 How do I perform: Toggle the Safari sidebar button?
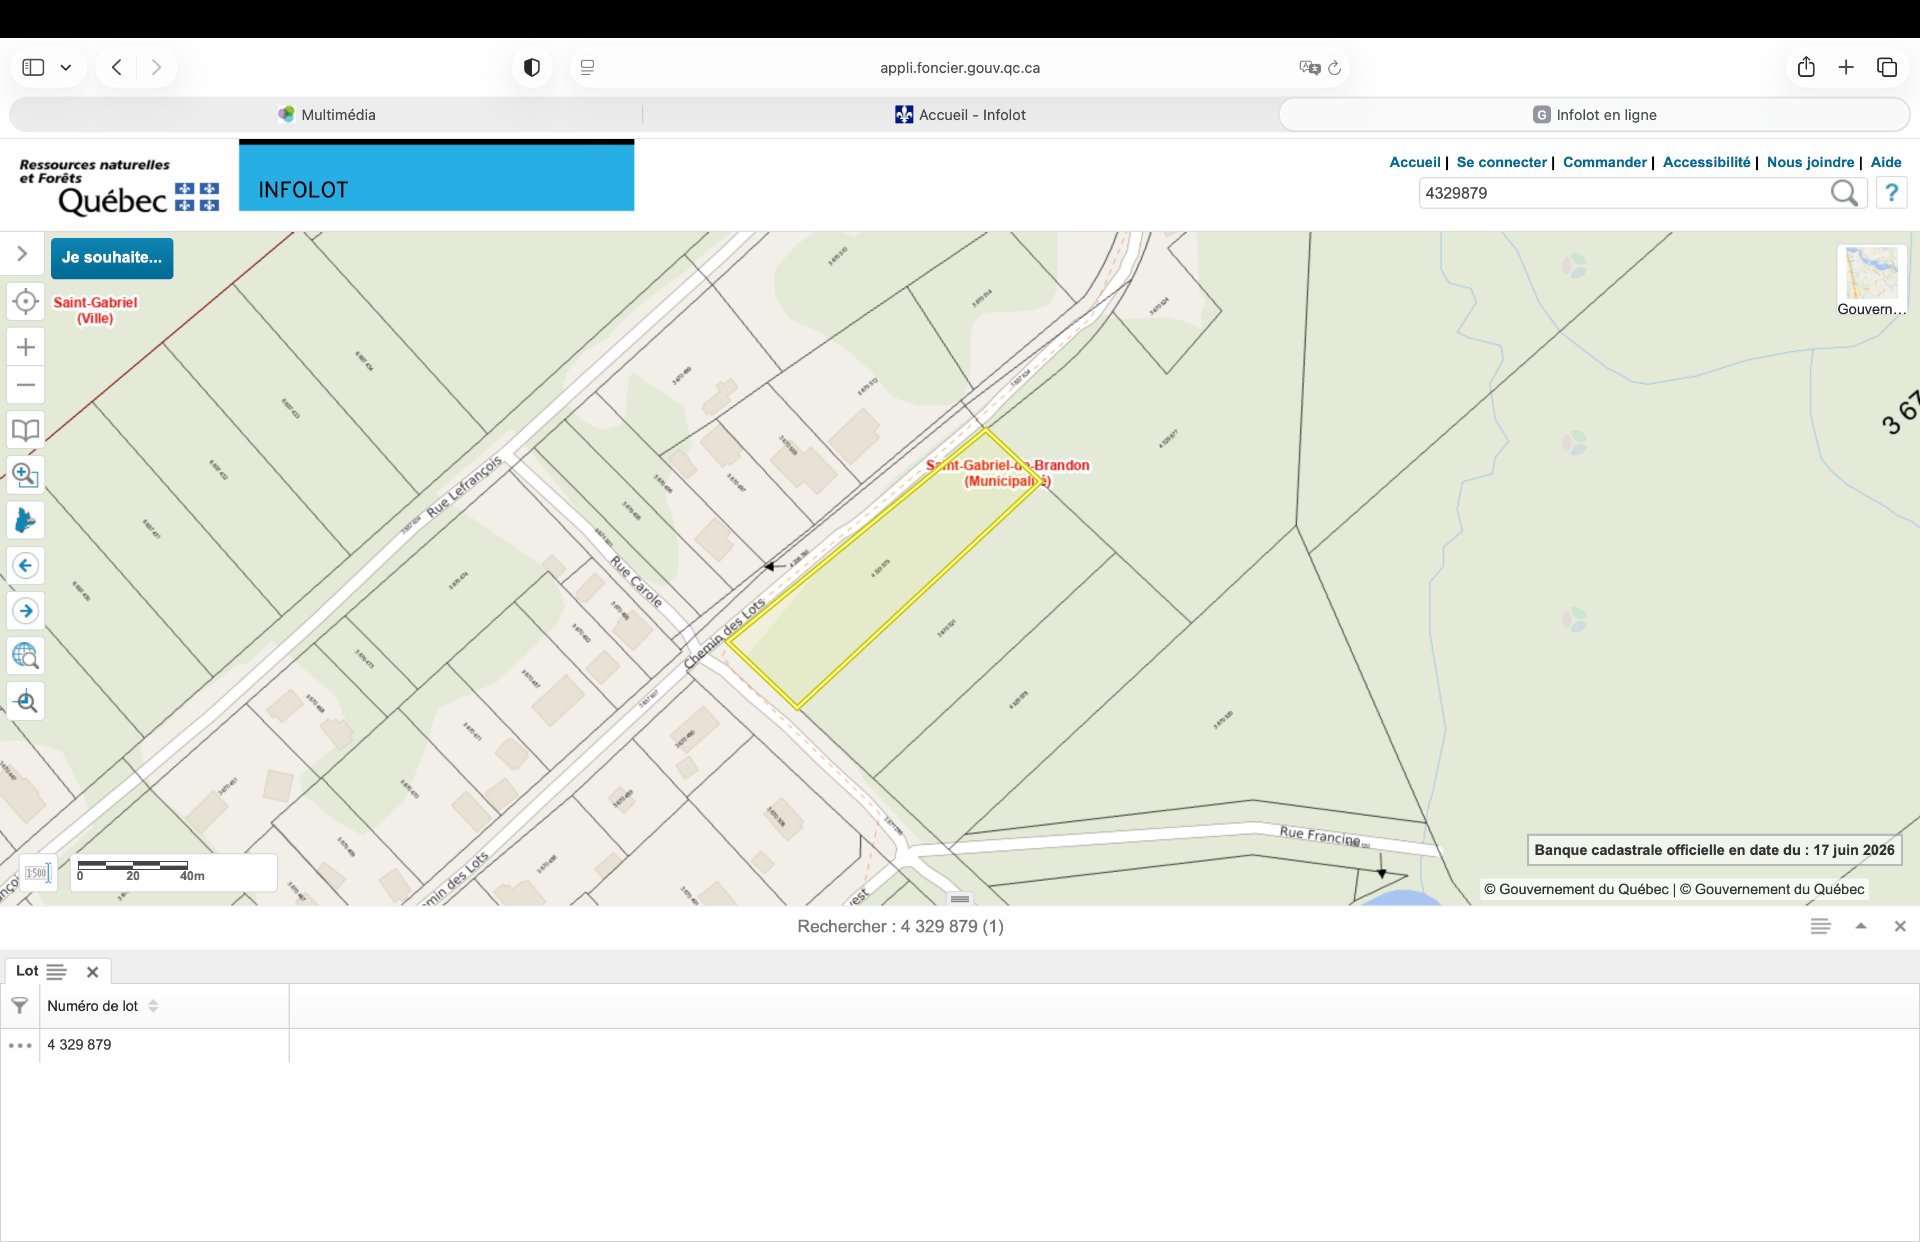click(x=33, y=67)
